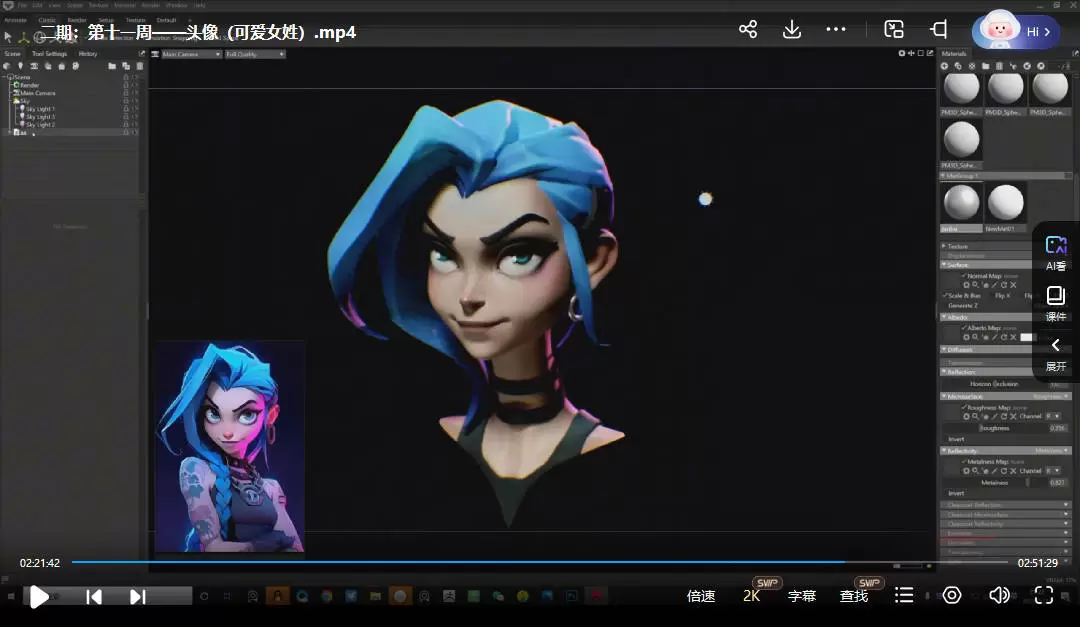This screenshot has width=1080, height=627.
Task: Click the video rotate icon
Action: 938,29
